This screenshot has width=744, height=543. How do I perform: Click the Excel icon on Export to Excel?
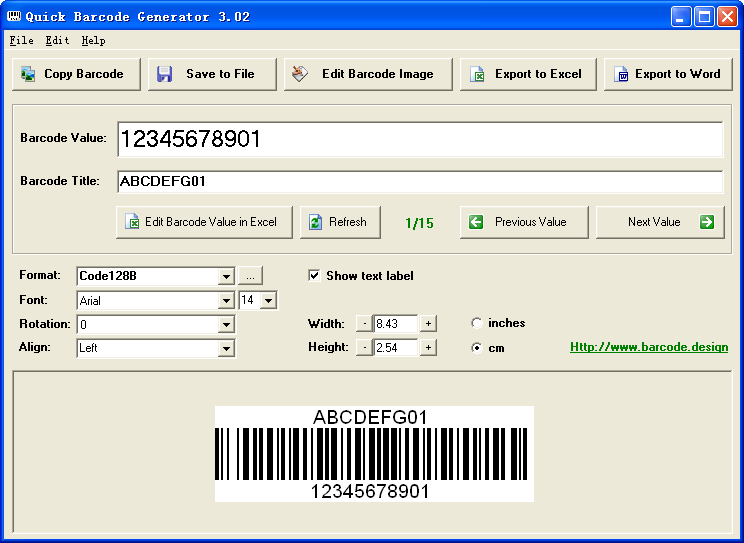[477, 74]
